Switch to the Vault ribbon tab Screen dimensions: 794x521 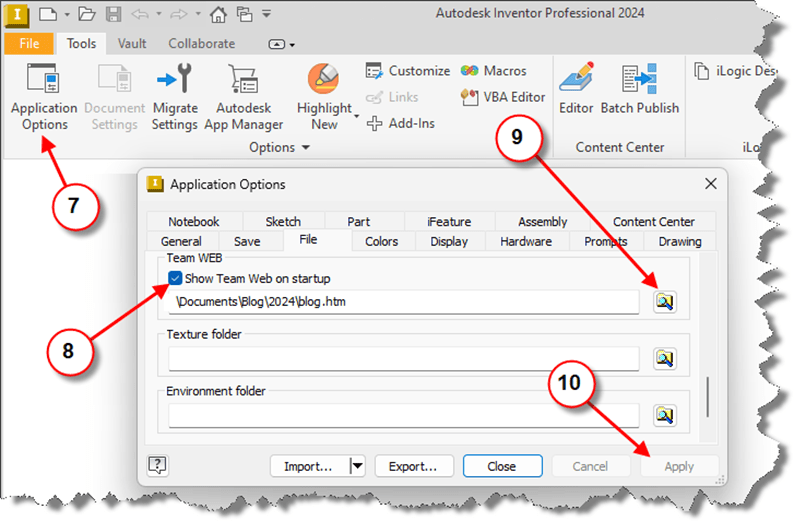(x=132, y=44)
